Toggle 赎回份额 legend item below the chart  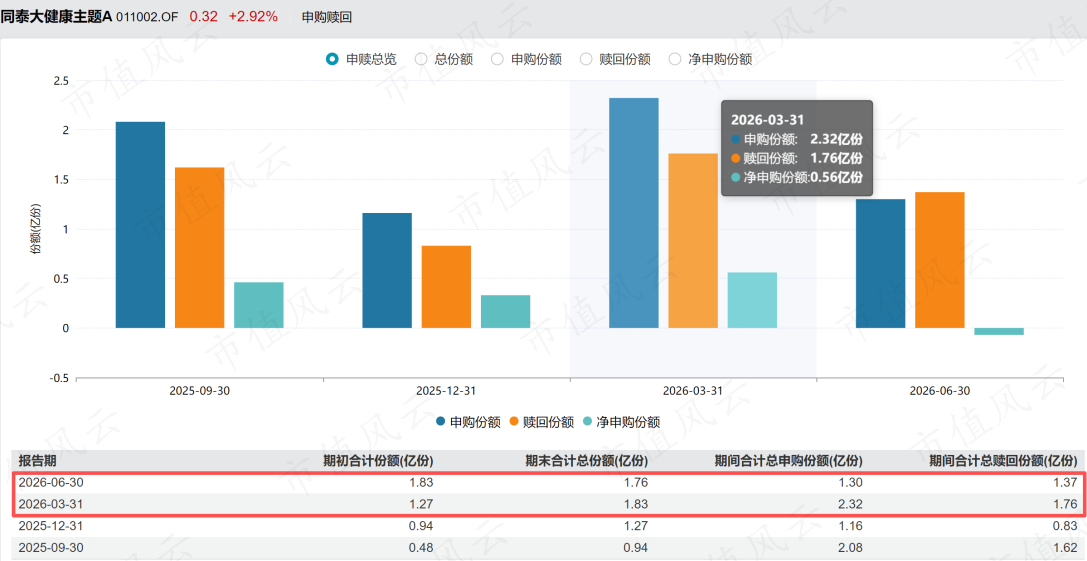point(541,422)
